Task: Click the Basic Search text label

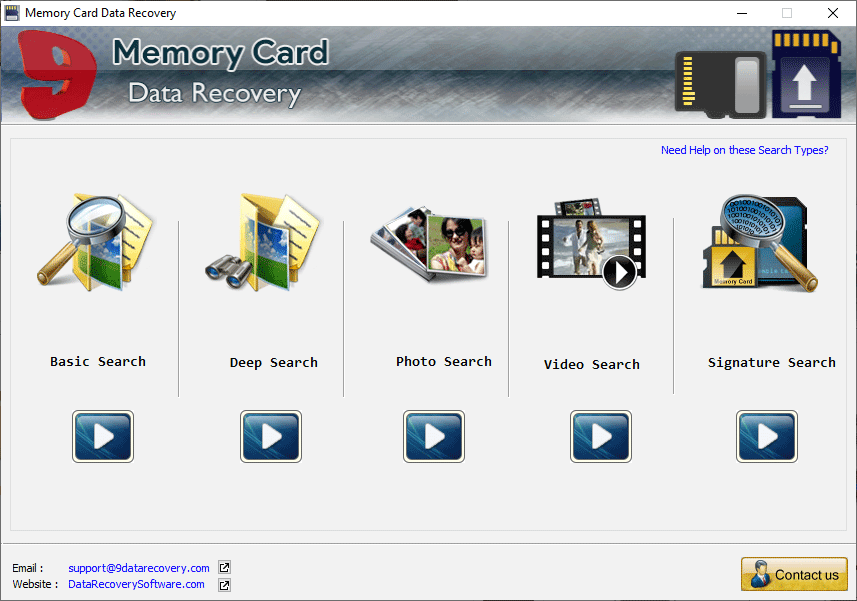Action: tap(98, 361)
